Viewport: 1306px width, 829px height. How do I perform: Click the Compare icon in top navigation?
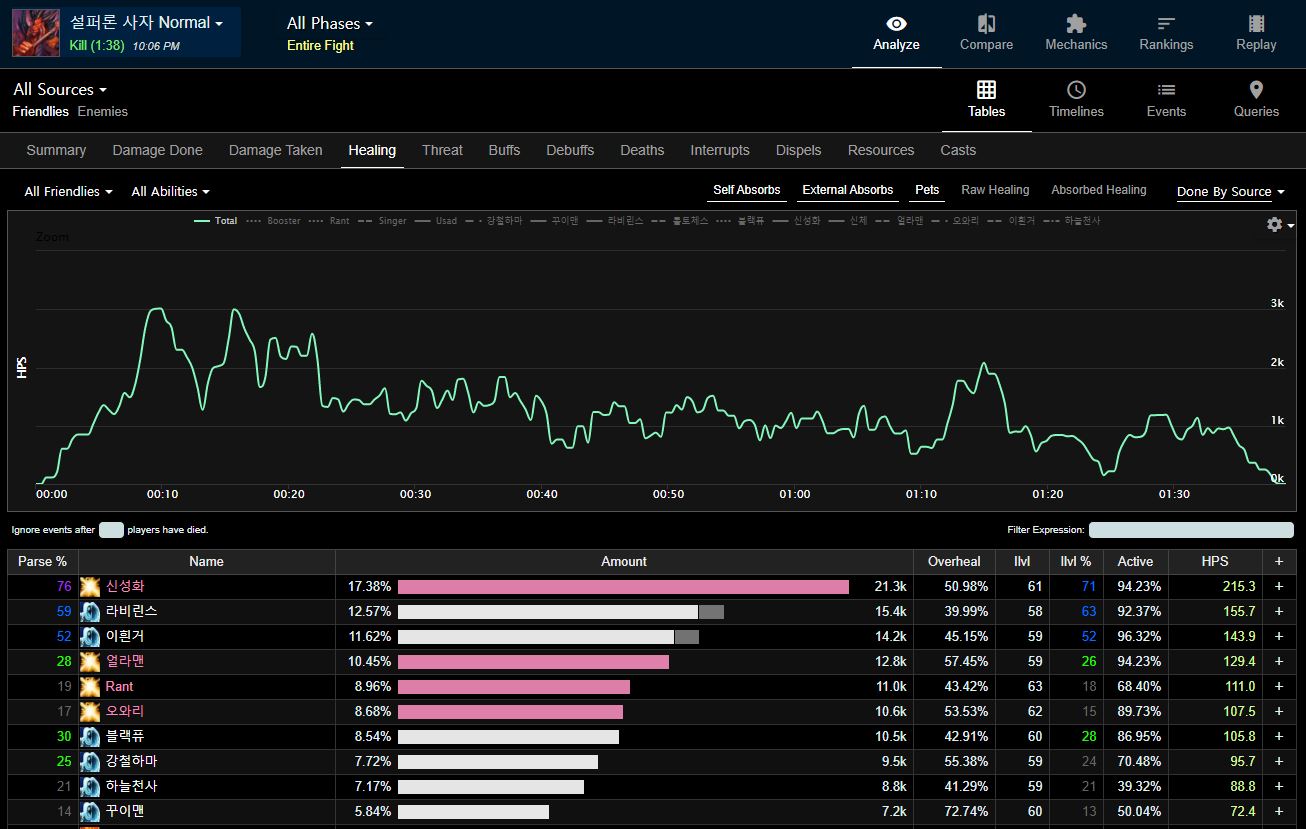pyautogui.click(x=986, y=24)
